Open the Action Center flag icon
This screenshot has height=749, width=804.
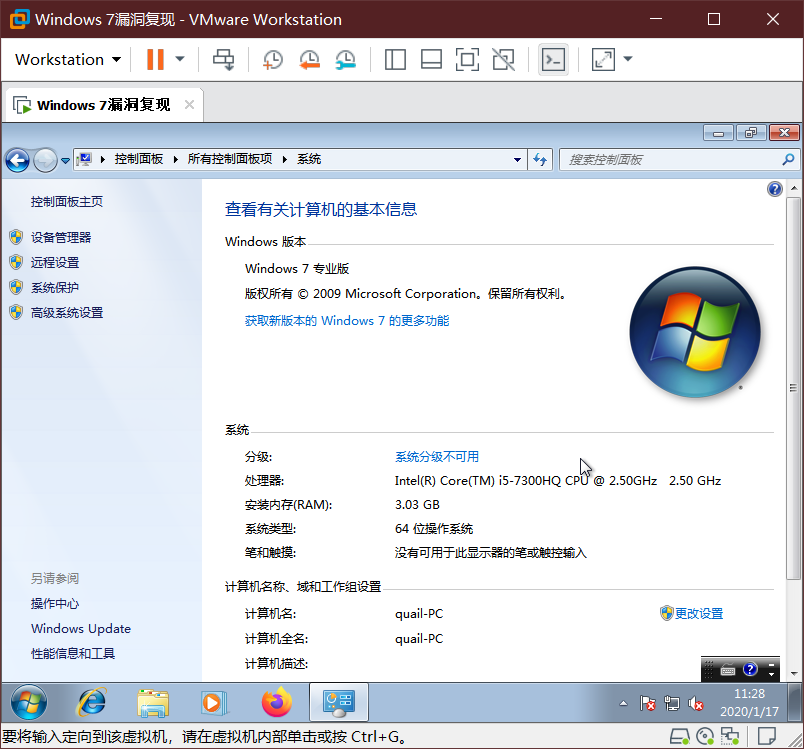click(x=647, y=703)
